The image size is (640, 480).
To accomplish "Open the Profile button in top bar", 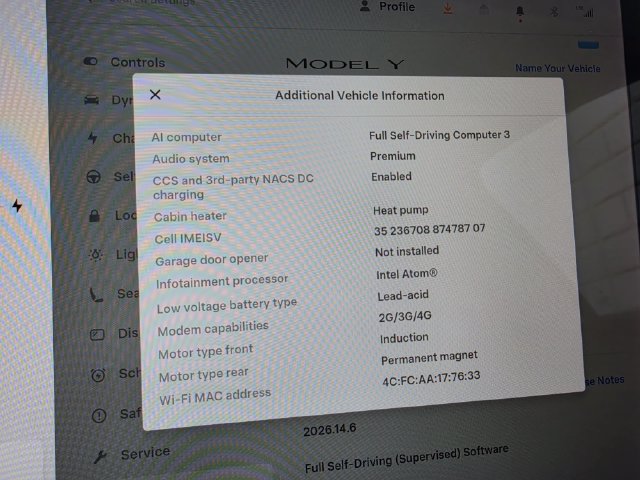I will pos(388,7).
